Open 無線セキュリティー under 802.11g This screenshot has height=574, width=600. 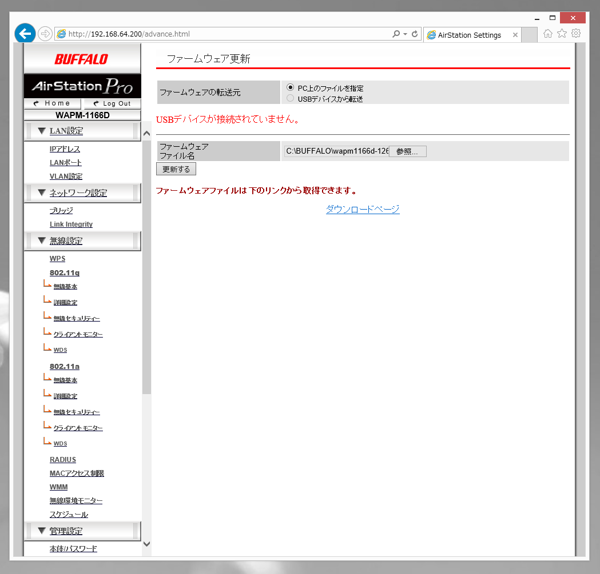click(77, 318)
